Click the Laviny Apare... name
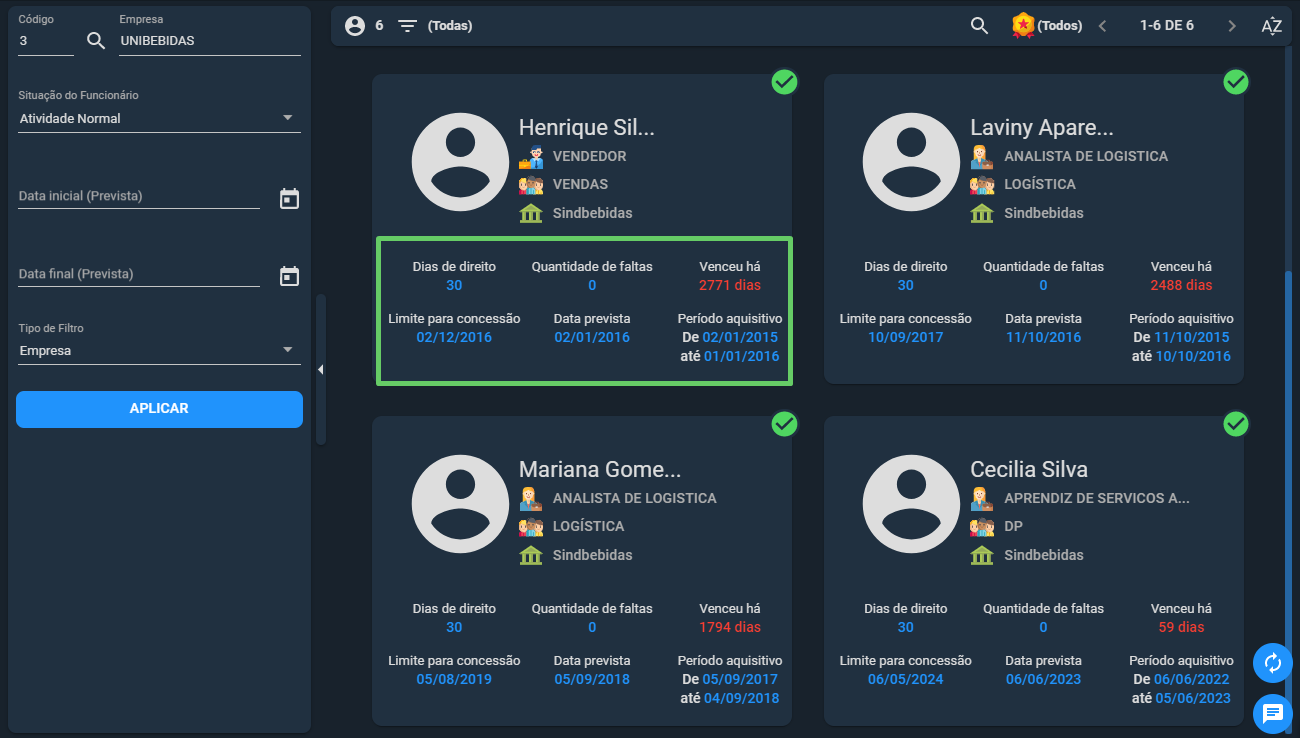 pos(1041,128)
